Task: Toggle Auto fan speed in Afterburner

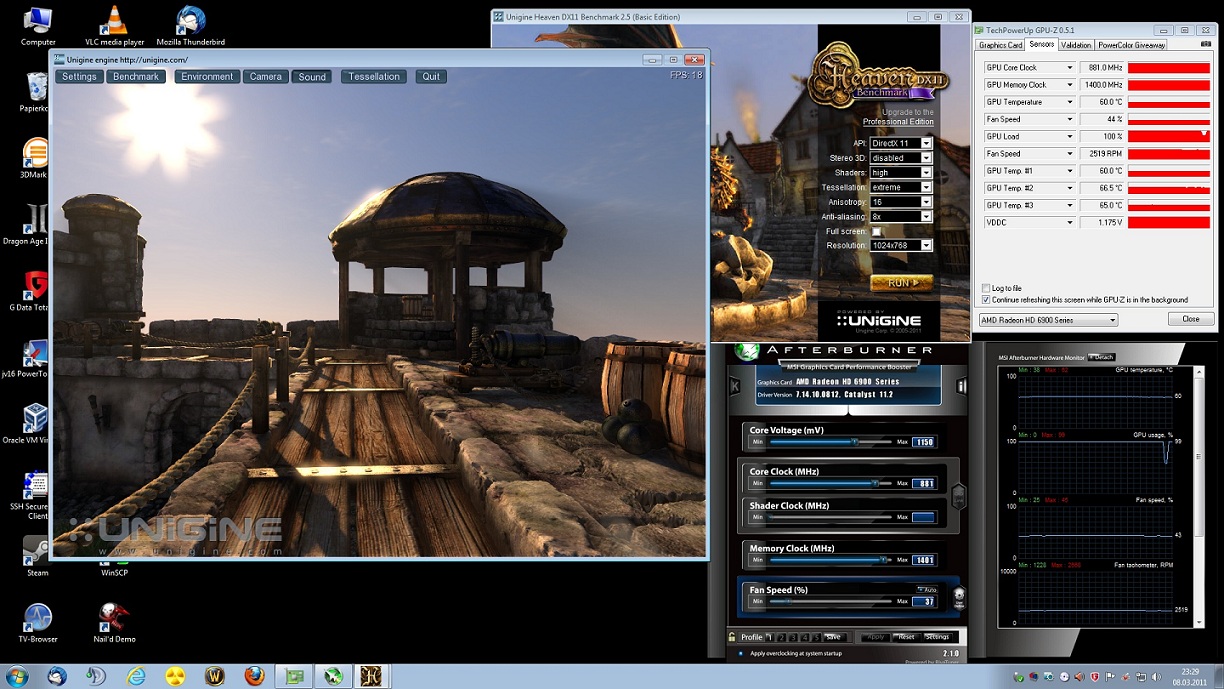Action: pyautogui.click(x=927, y=589)
